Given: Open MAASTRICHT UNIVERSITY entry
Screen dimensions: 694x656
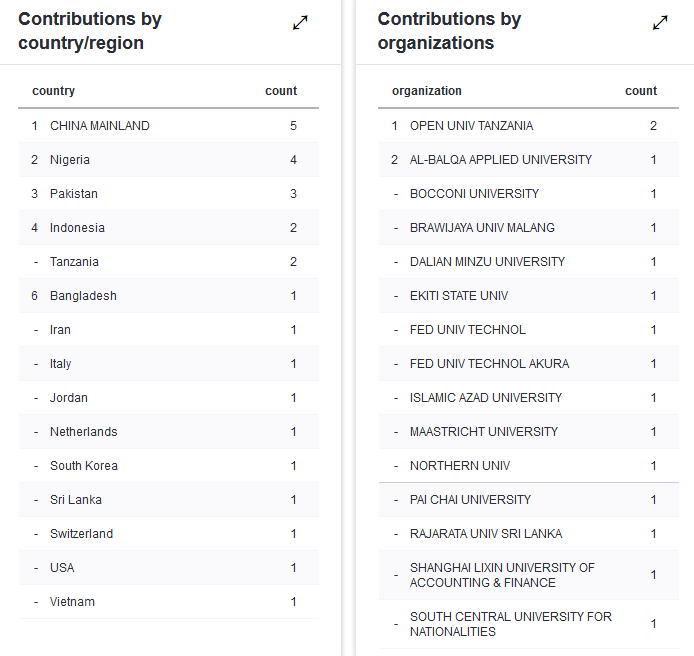Looking at the screenshot, I should [484, 432].
